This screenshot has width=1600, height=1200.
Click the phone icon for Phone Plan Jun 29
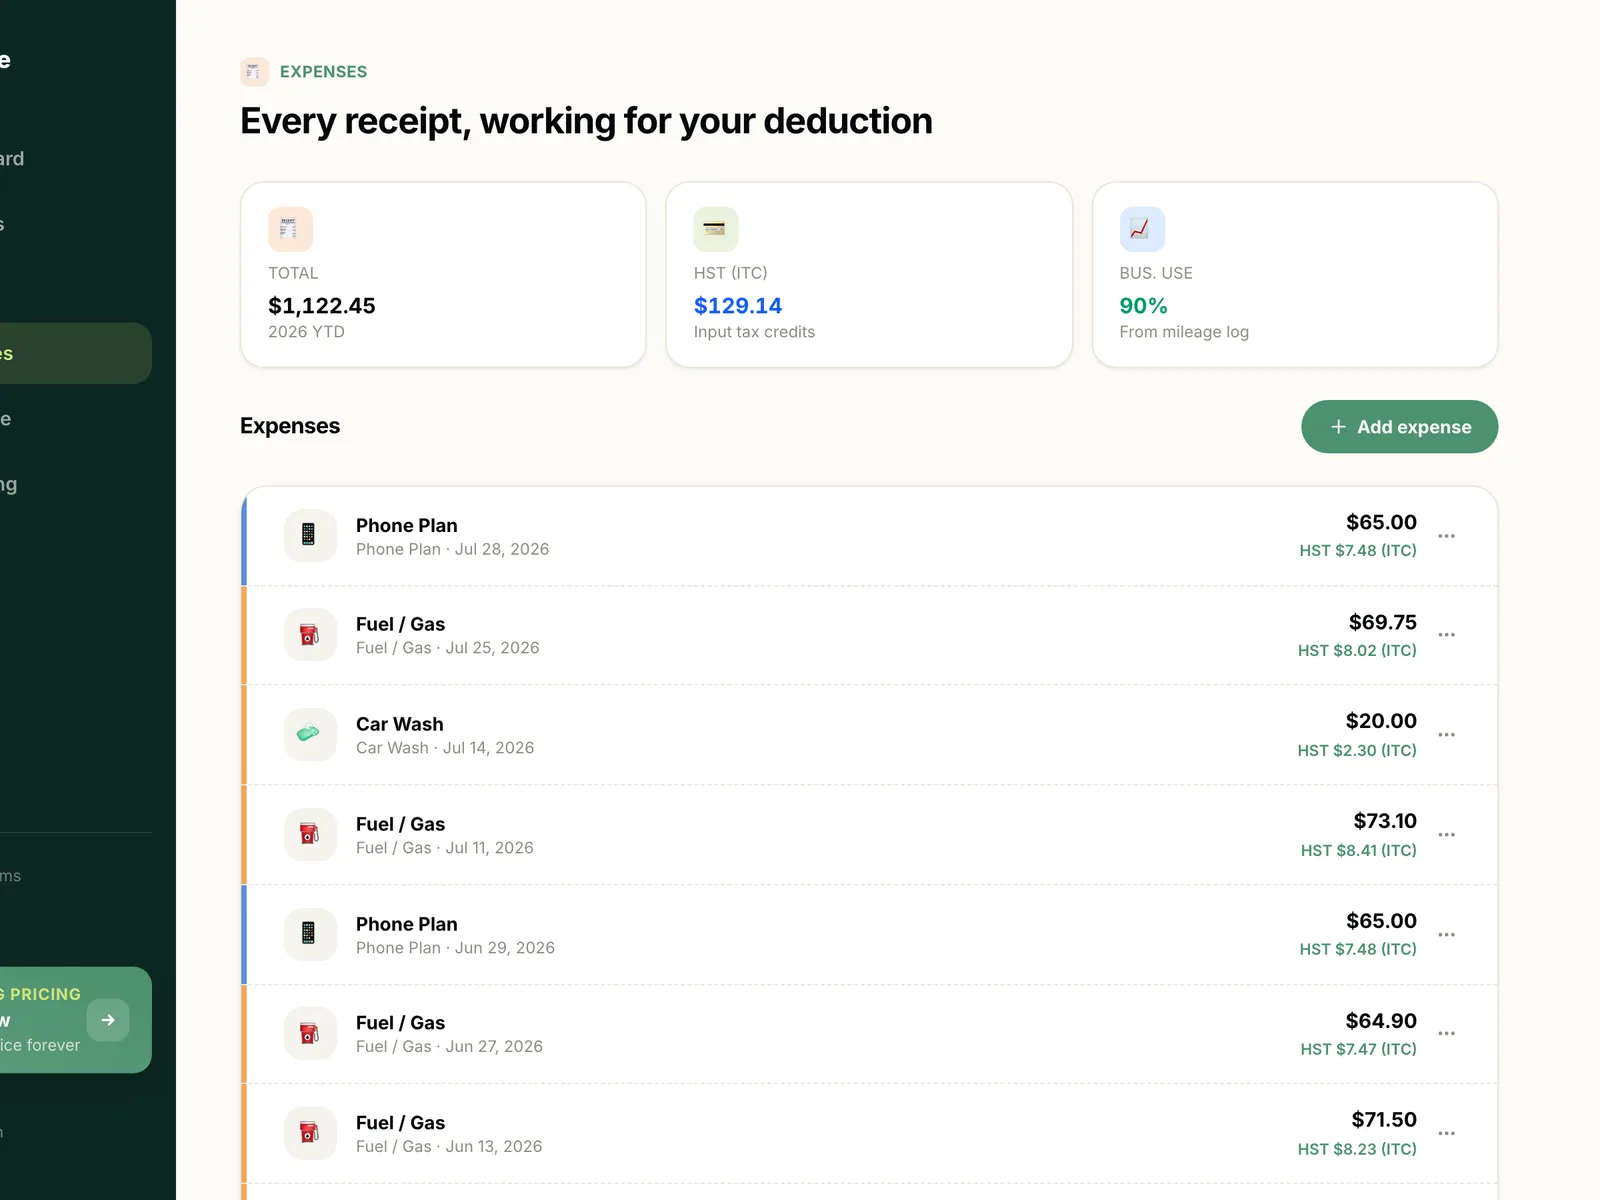click(310, 934)
